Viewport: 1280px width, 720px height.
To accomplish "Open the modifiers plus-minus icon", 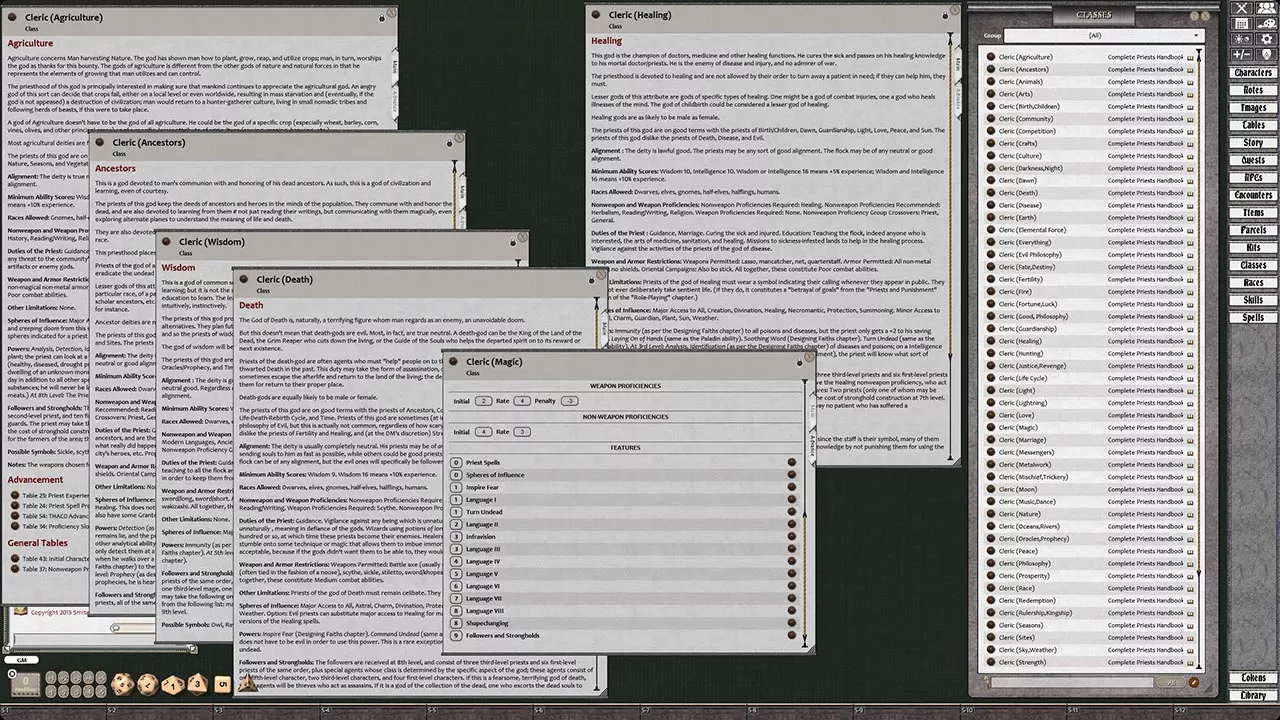I will coord(1242,54).
